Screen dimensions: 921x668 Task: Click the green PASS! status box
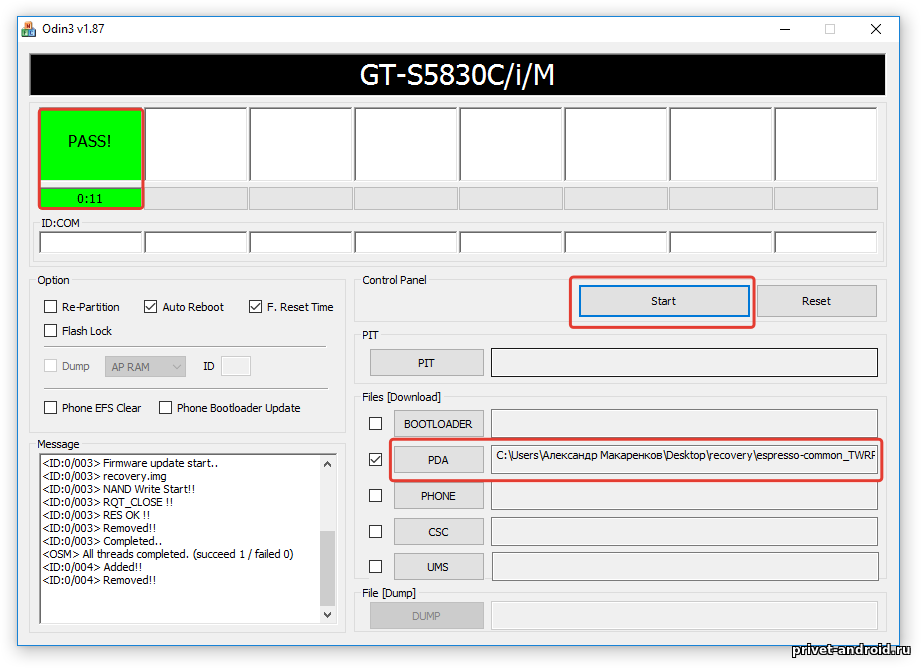coord(90,145)
